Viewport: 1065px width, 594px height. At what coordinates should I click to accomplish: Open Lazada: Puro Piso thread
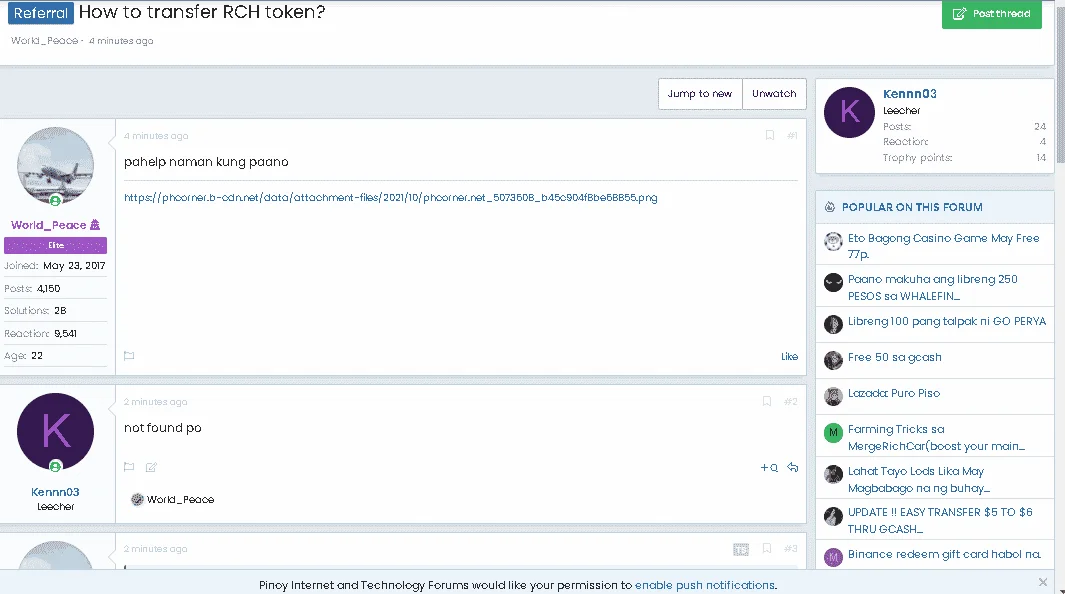point(894,393)
